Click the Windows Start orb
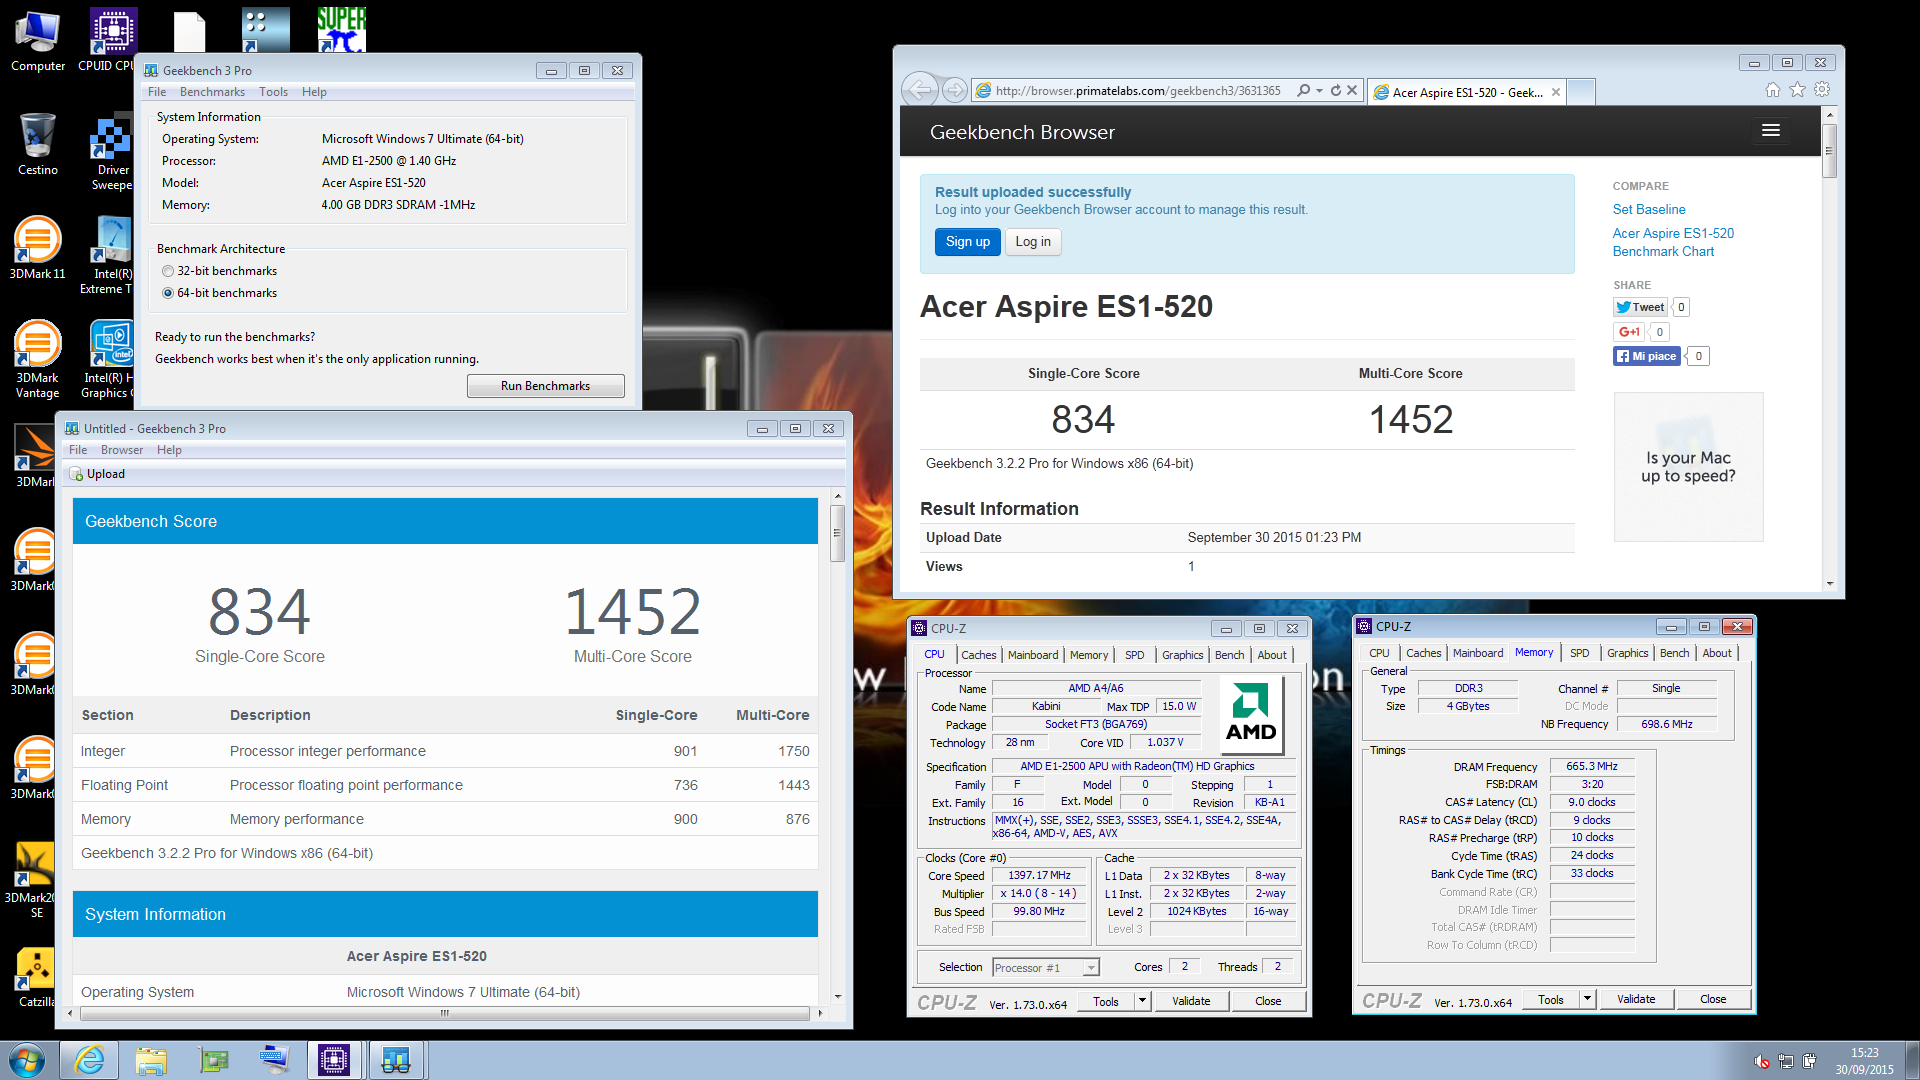 (27, 1060)
